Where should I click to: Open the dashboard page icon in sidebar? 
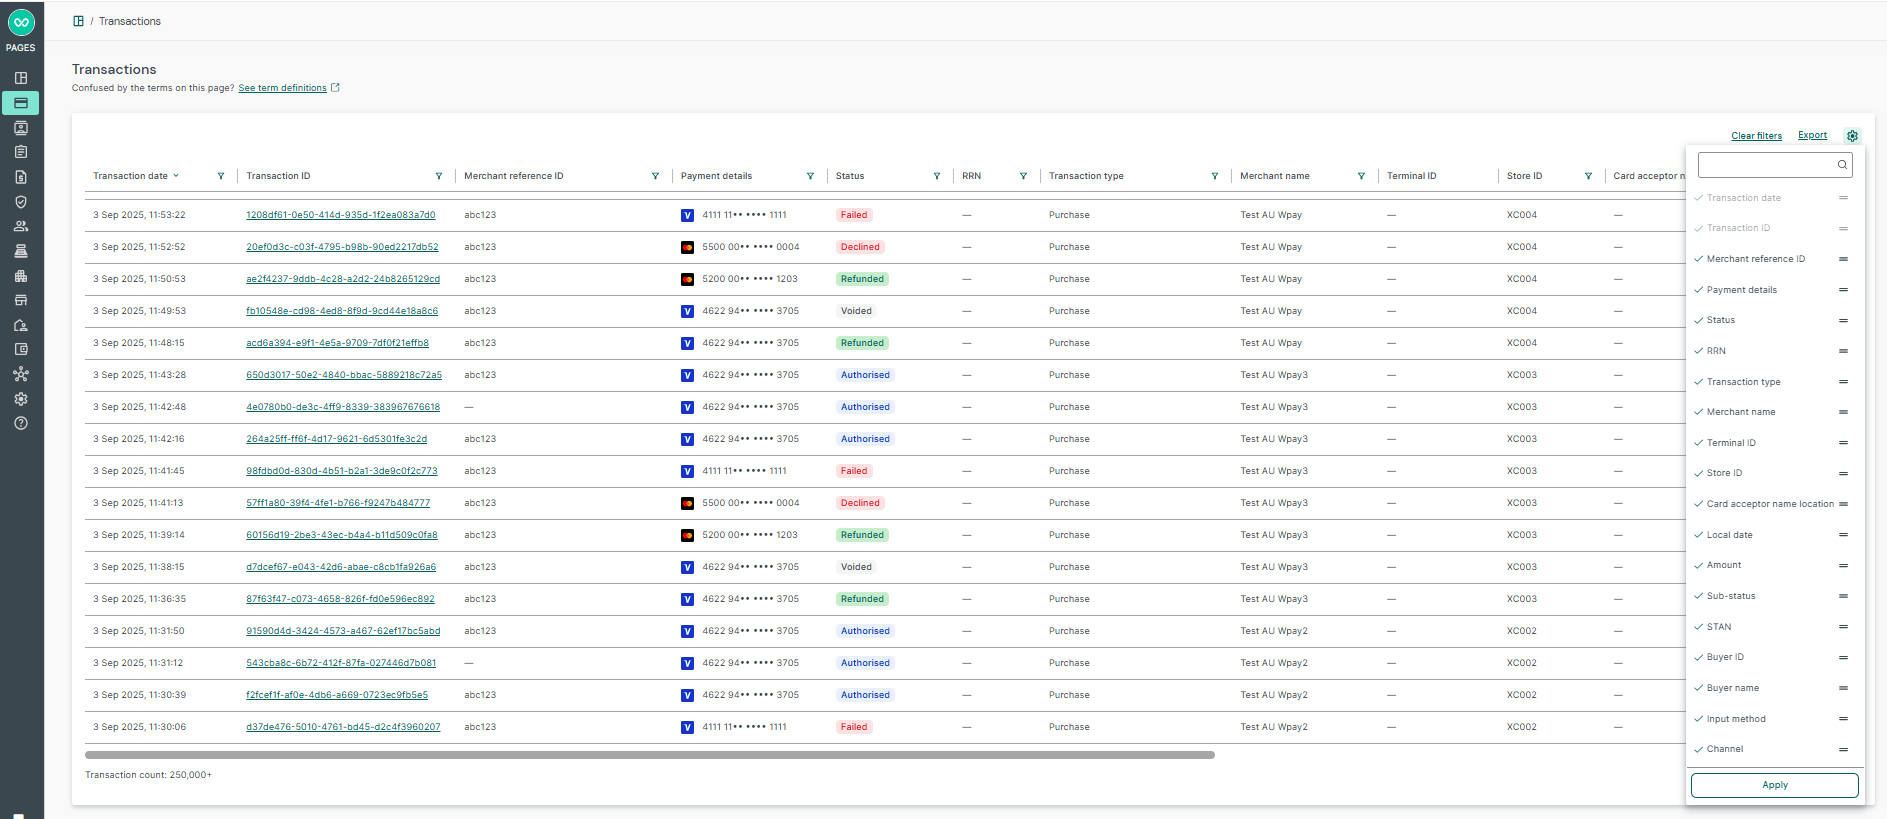(21, 78)
